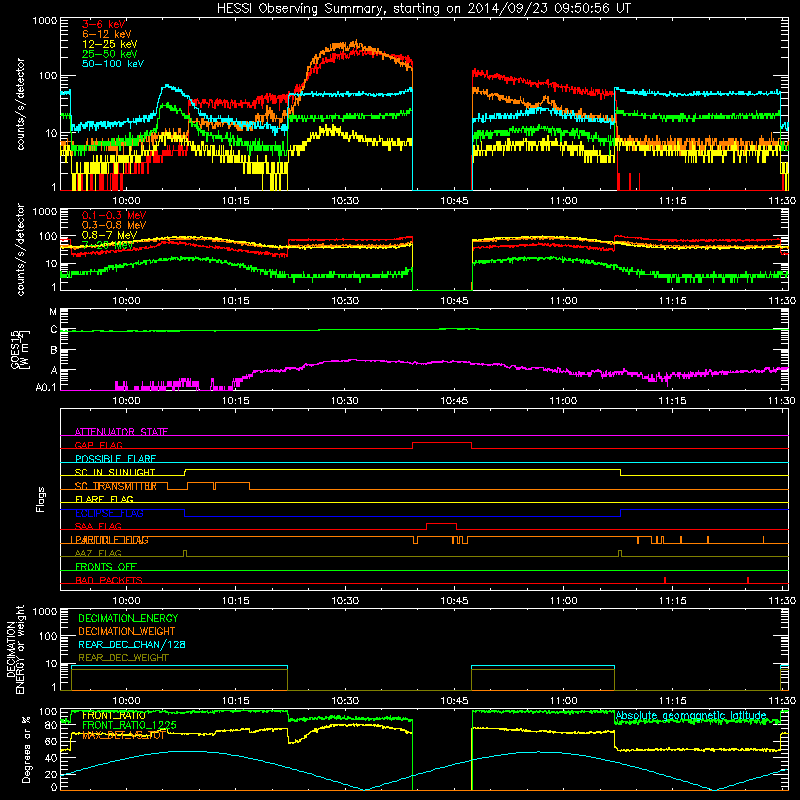The width and height of the screenshot is (800, 800).
Task: Select the PARTICLE_FLAG label
Action: [x=110, y=540]
